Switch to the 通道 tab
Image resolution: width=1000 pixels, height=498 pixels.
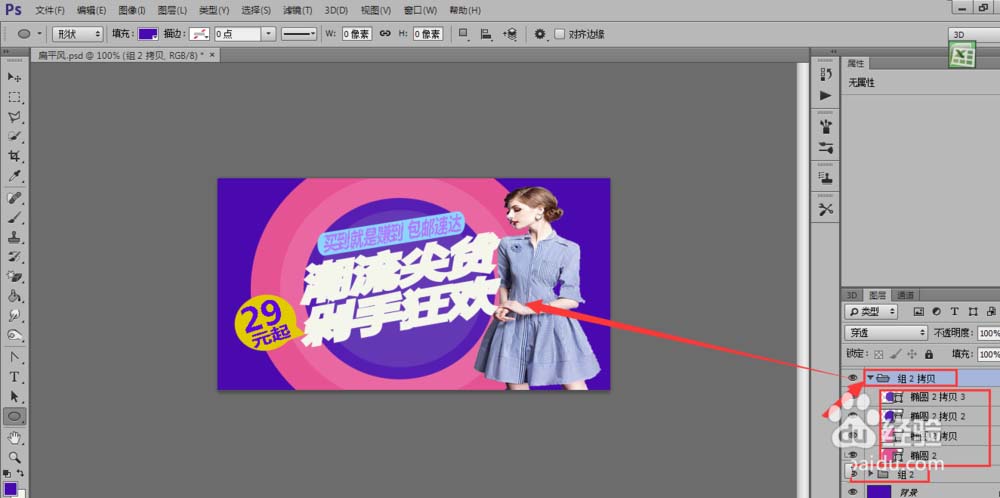pyautogui.click(x=905, y=295)
